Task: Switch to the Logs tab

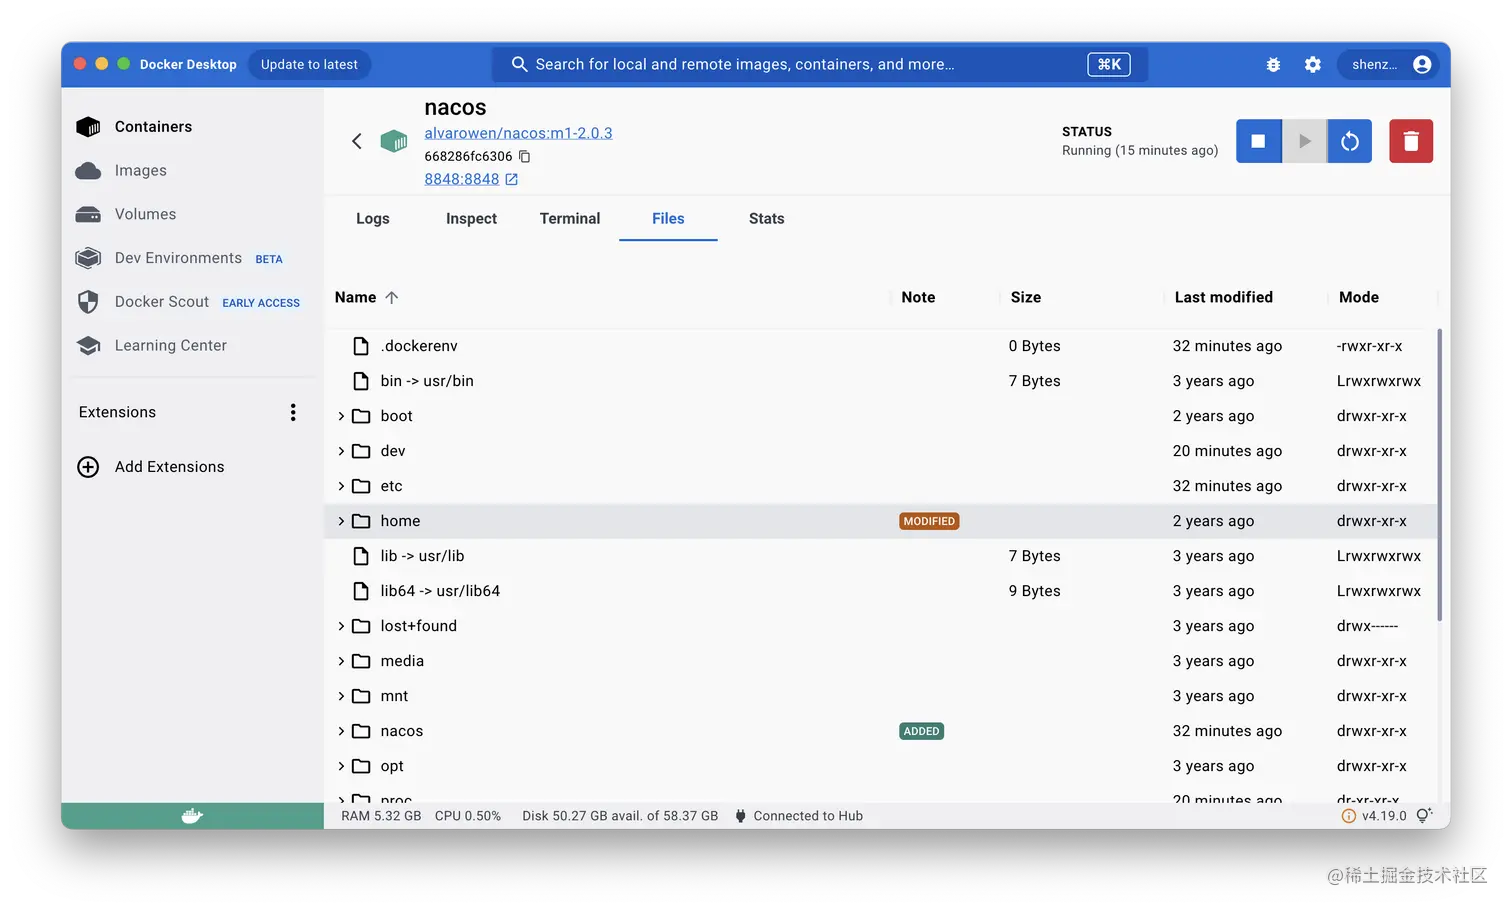Action: pyautogui.click(x=373, y=218)
